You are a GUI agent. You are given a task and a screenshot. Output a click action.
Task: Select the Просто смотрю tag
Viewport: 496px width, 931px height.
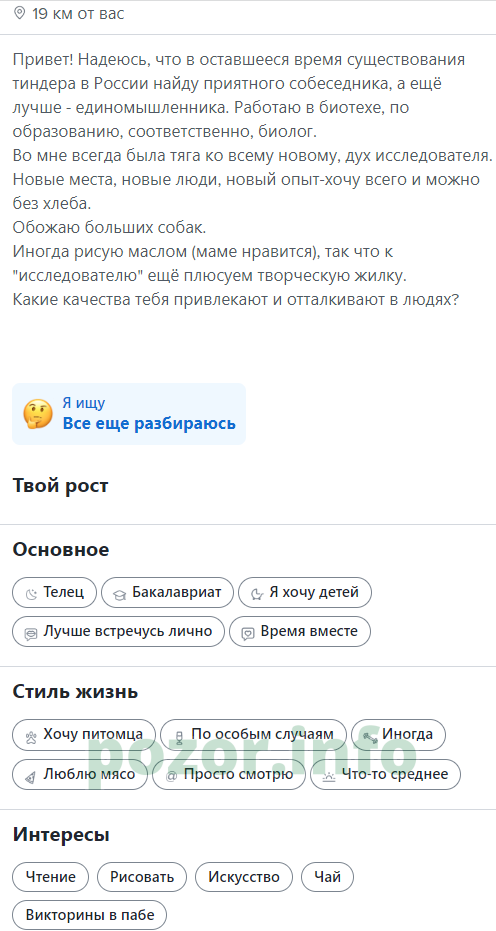229,775
